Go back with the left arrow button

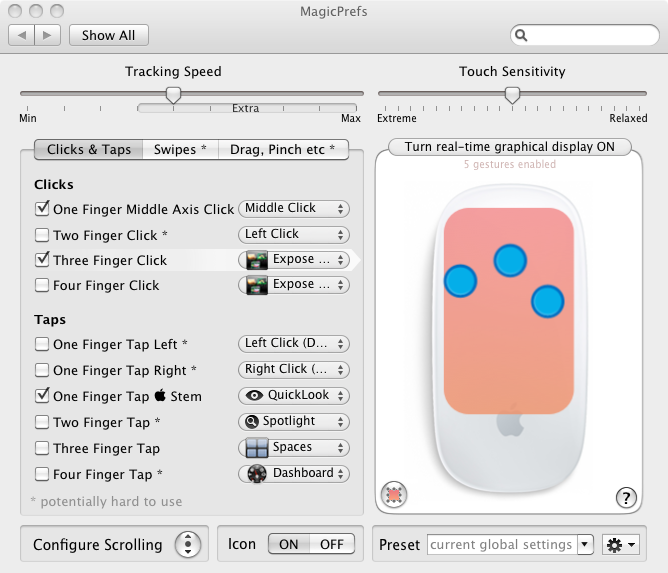22,35
